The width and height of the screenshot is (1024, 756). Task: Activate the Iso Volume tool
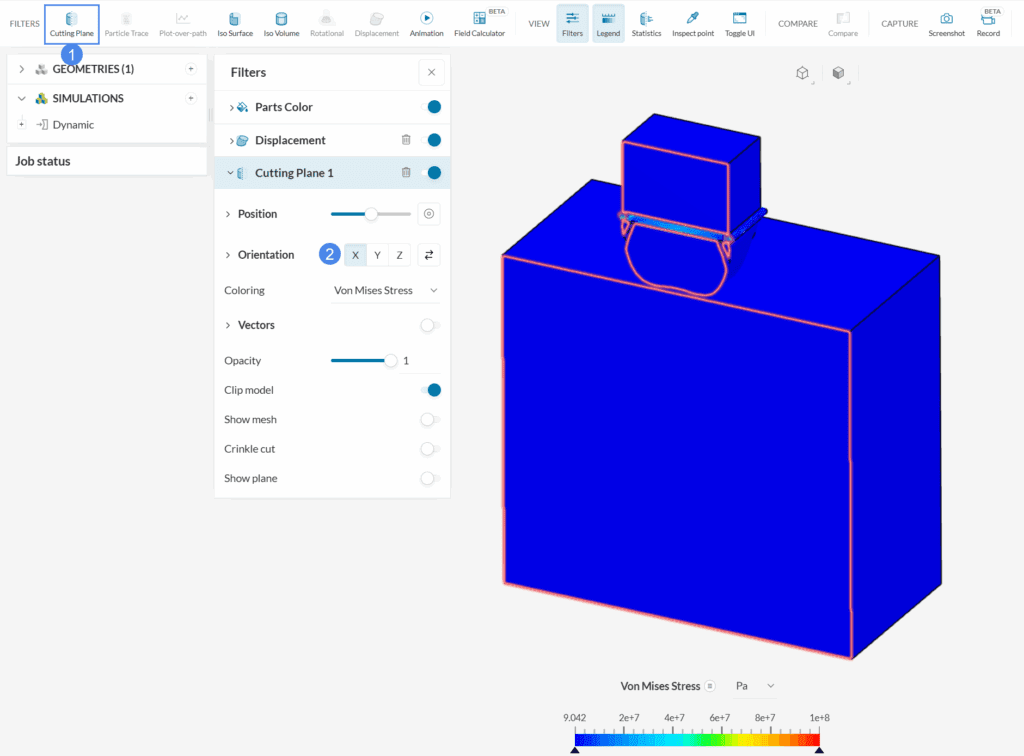coord(281,22)
